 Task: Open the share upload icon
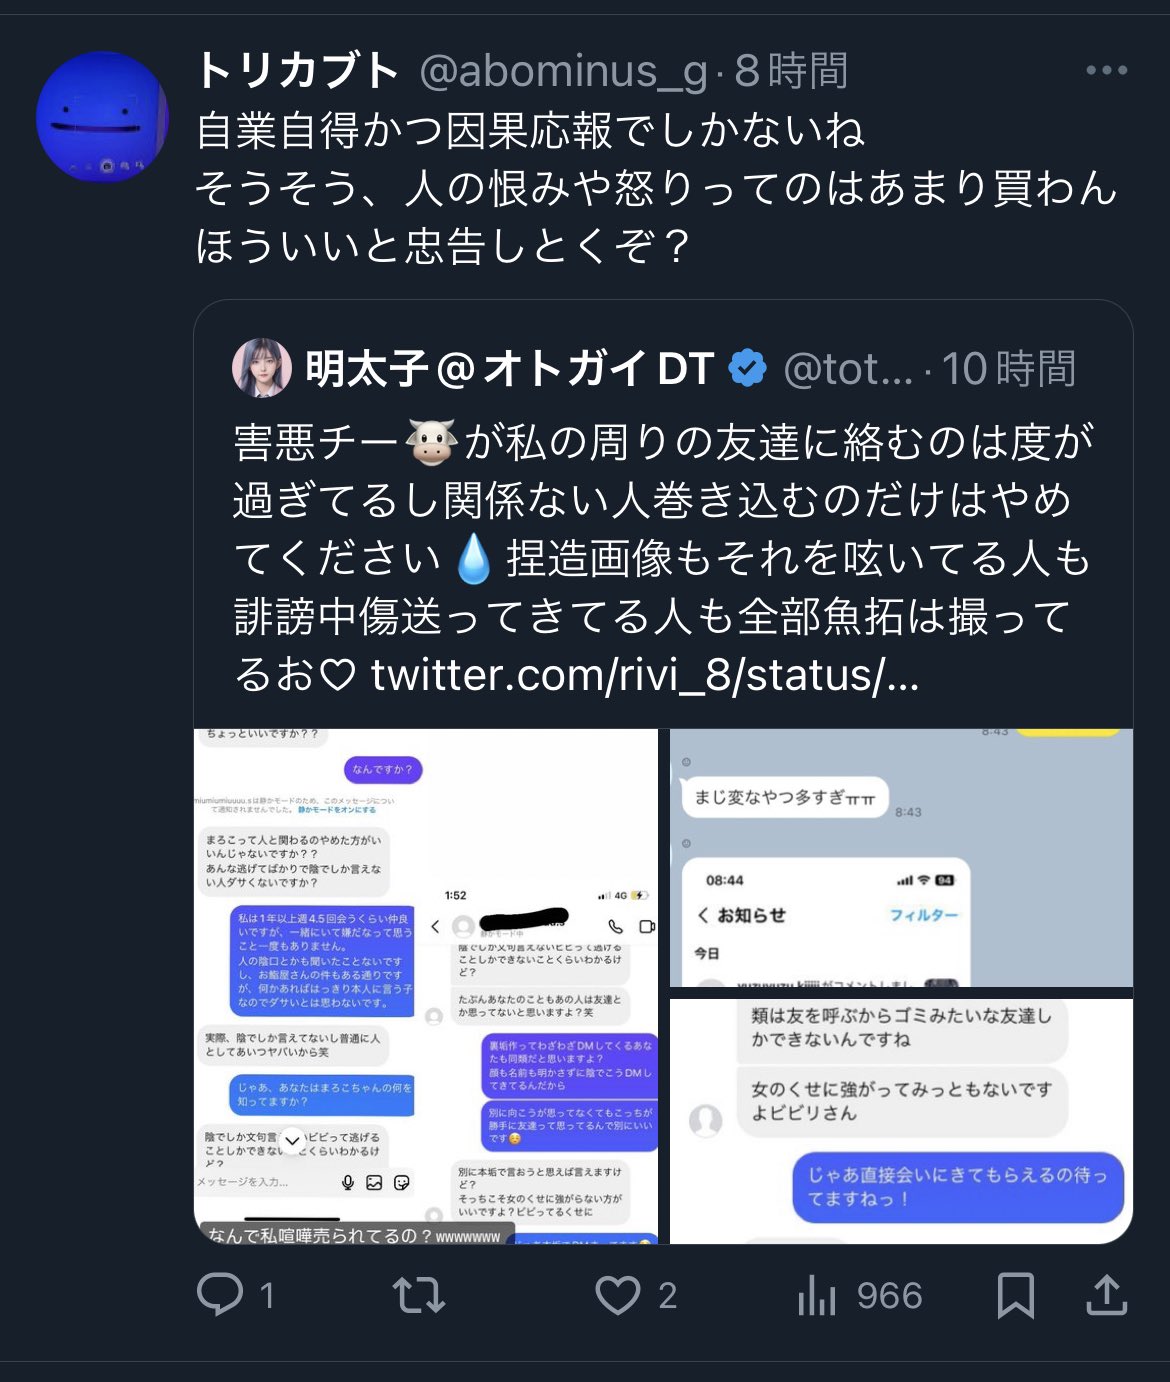tap(1106, 1295)
